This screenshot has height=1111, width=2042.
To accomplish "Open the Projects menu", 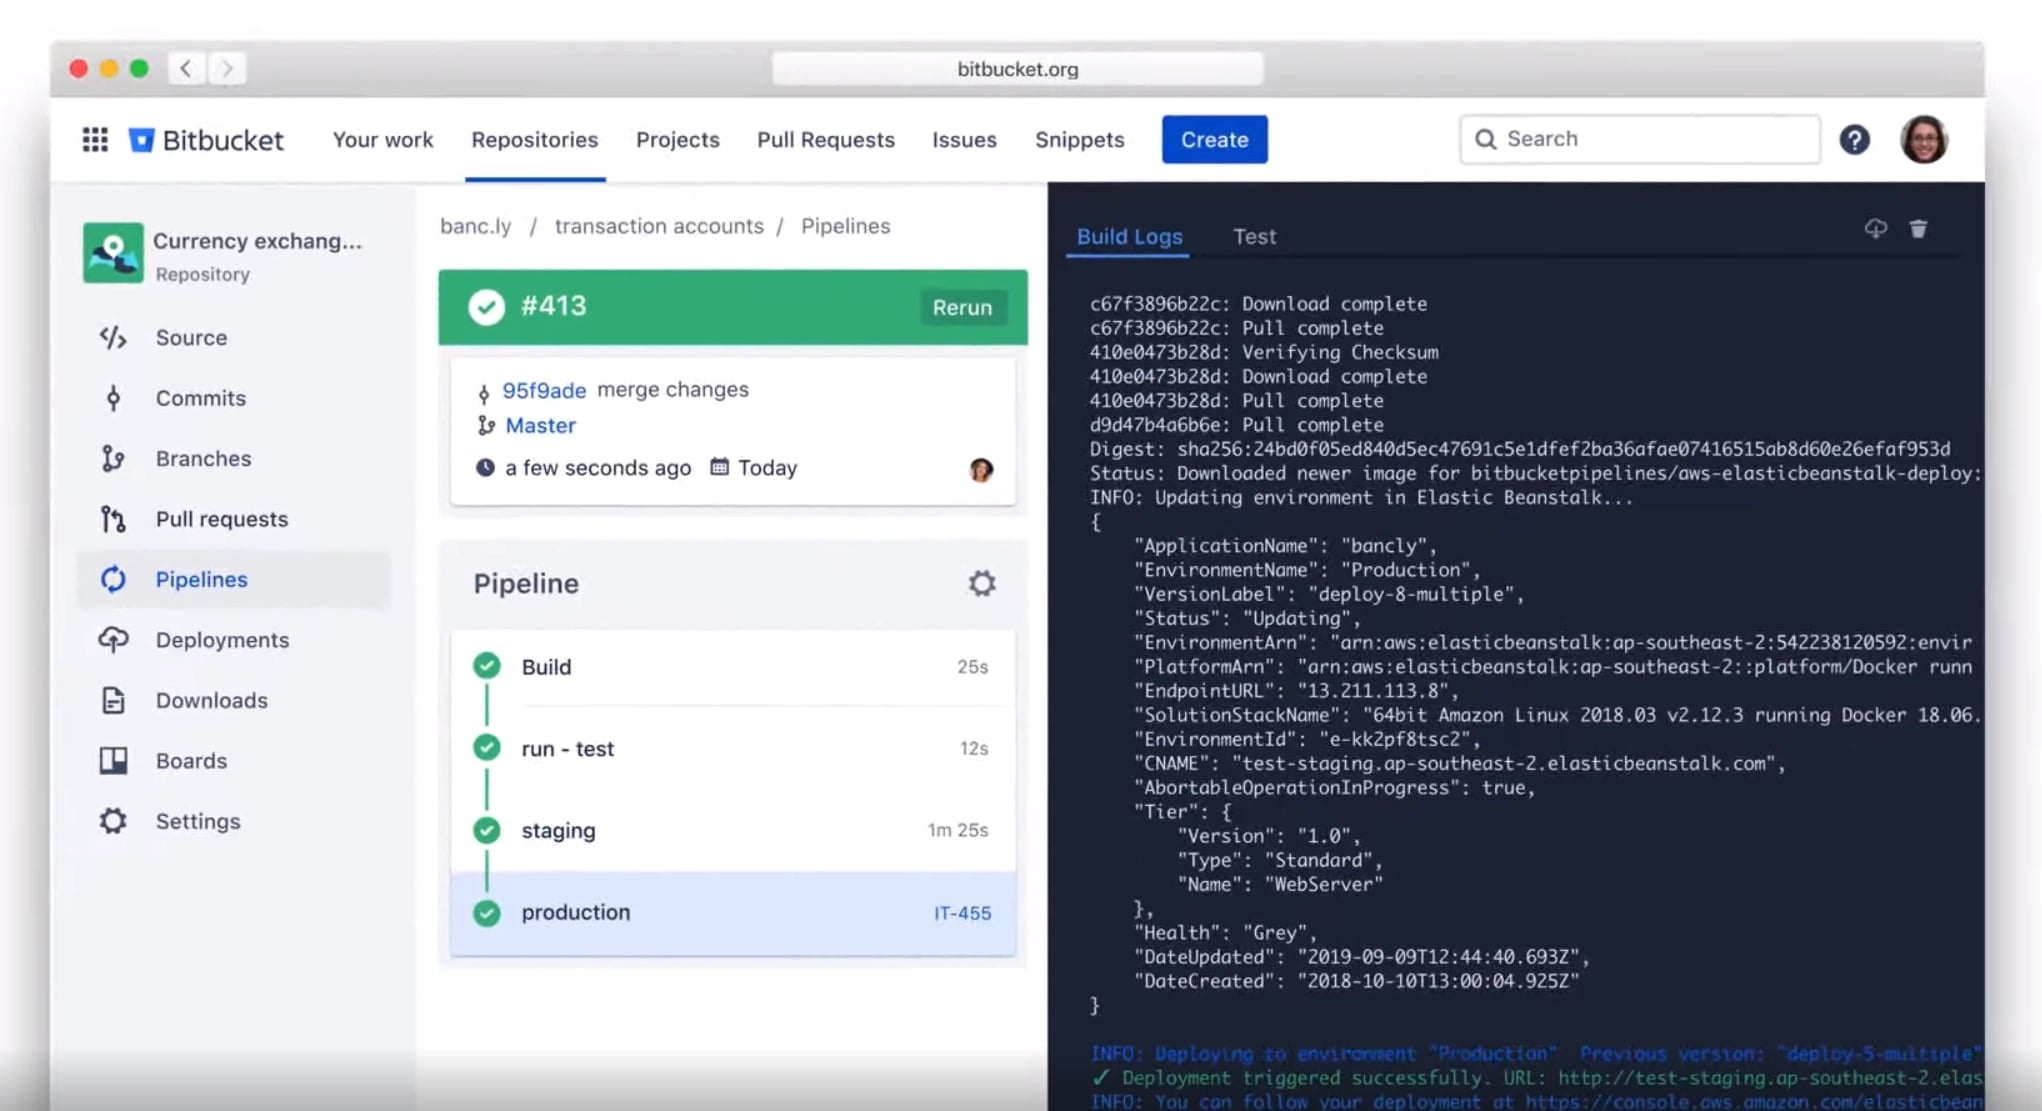I will pyautogui.click(x=678, y=140).
